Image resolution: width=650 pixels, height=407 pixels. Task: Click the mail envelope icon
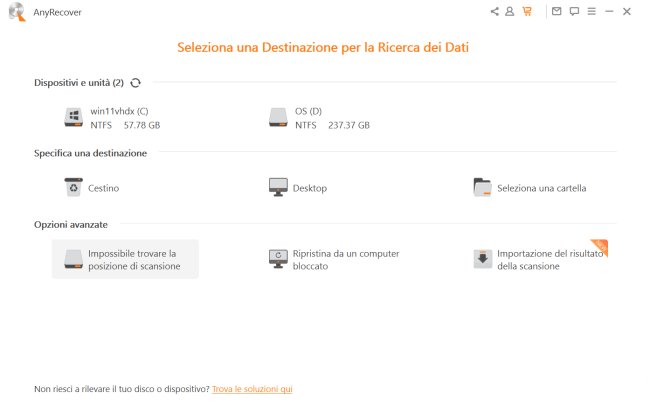(557, 12)
